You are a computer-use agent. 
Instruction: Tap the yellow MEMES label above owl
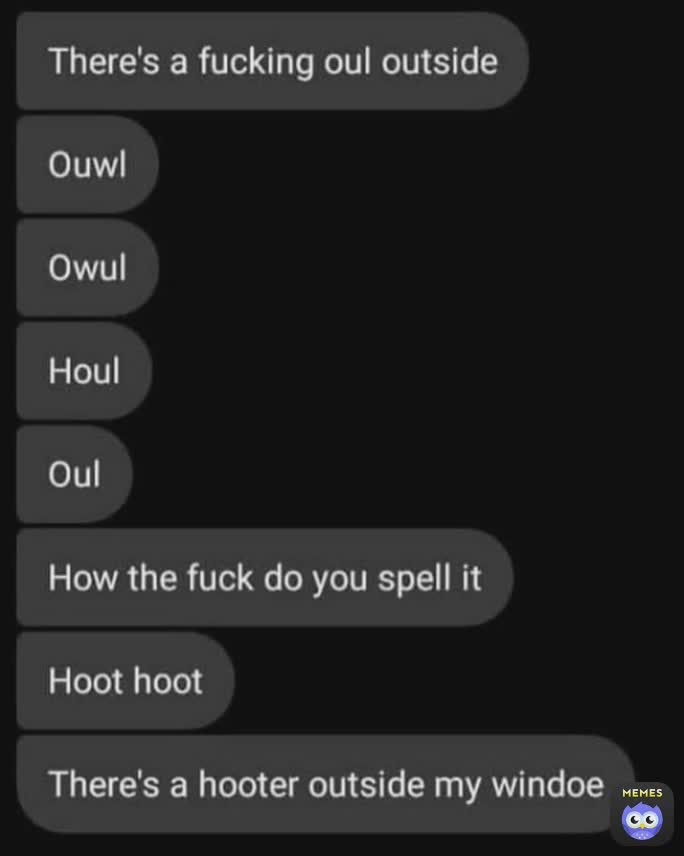(643, 793)
